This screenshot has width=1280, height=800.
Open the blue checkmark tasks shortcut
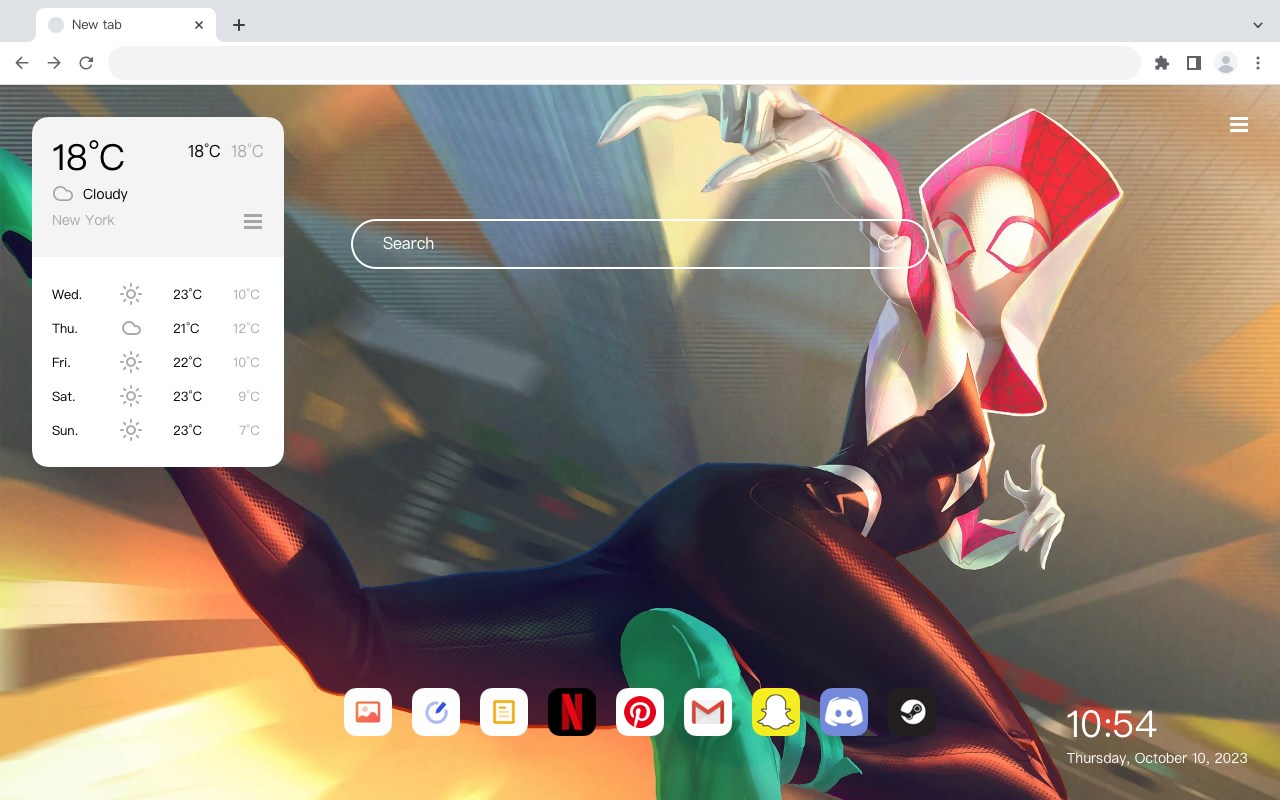coord(436,712)
